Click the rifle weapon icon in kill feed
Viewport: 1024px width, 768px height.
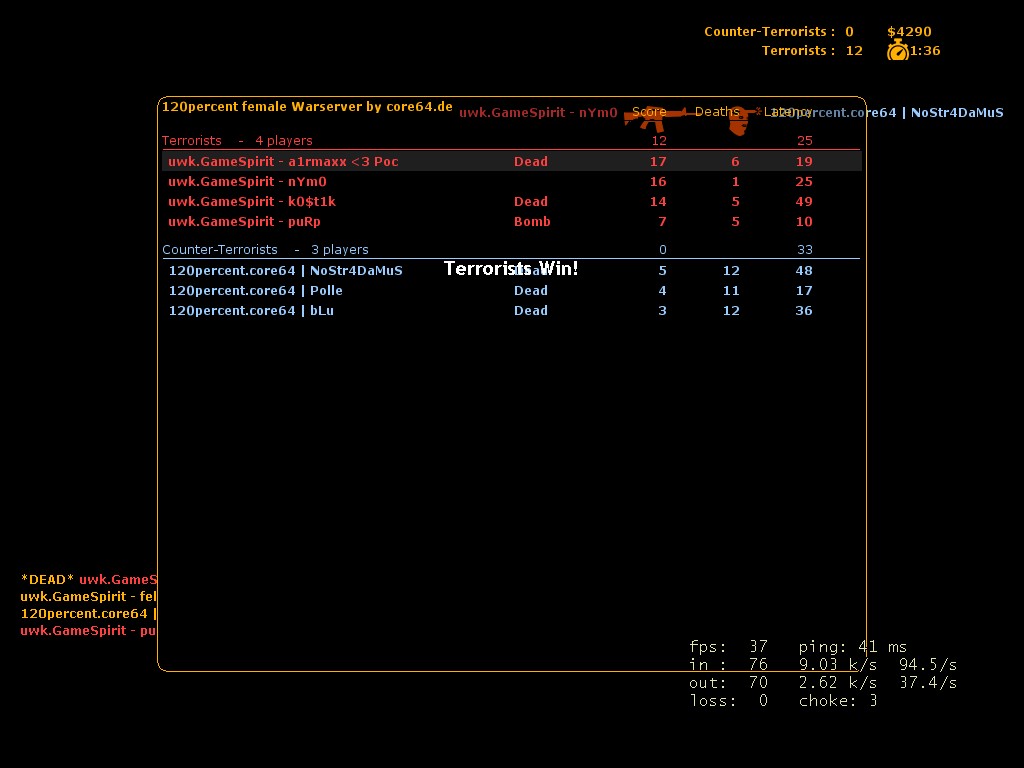pos(655,116)
